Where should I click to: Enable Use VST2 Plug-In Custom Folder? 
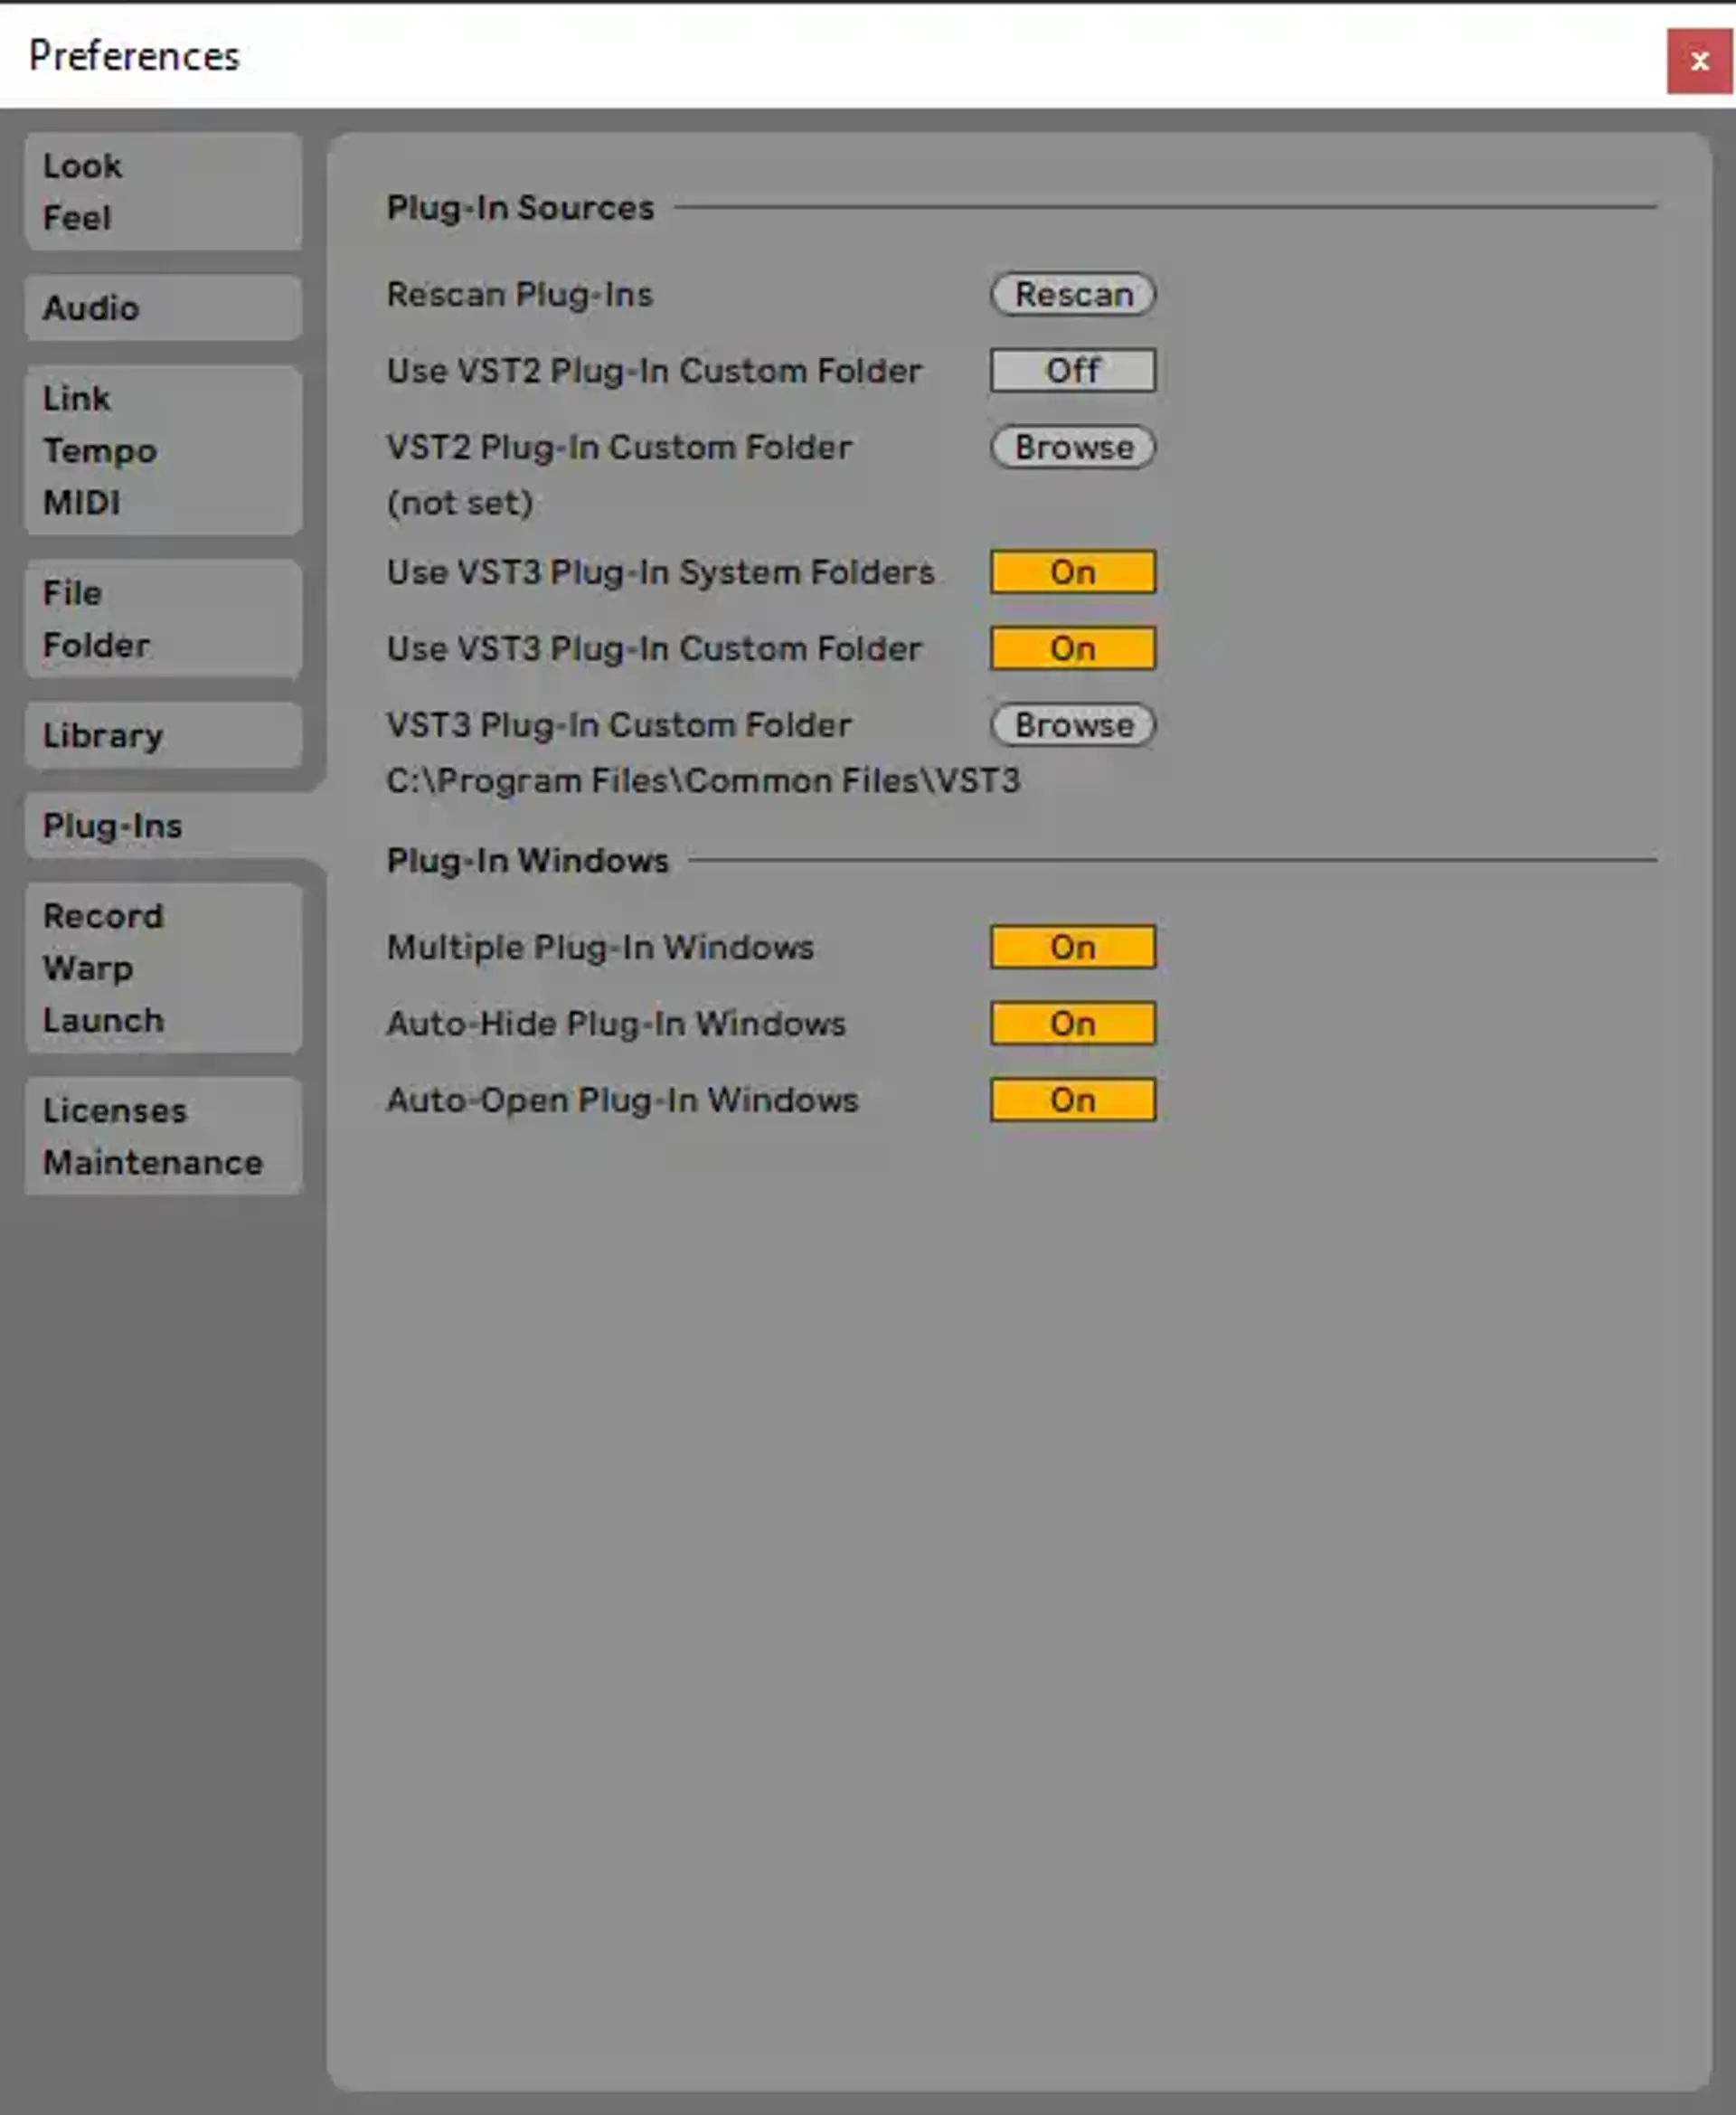pyautogui.click(x=1073, y=371)
